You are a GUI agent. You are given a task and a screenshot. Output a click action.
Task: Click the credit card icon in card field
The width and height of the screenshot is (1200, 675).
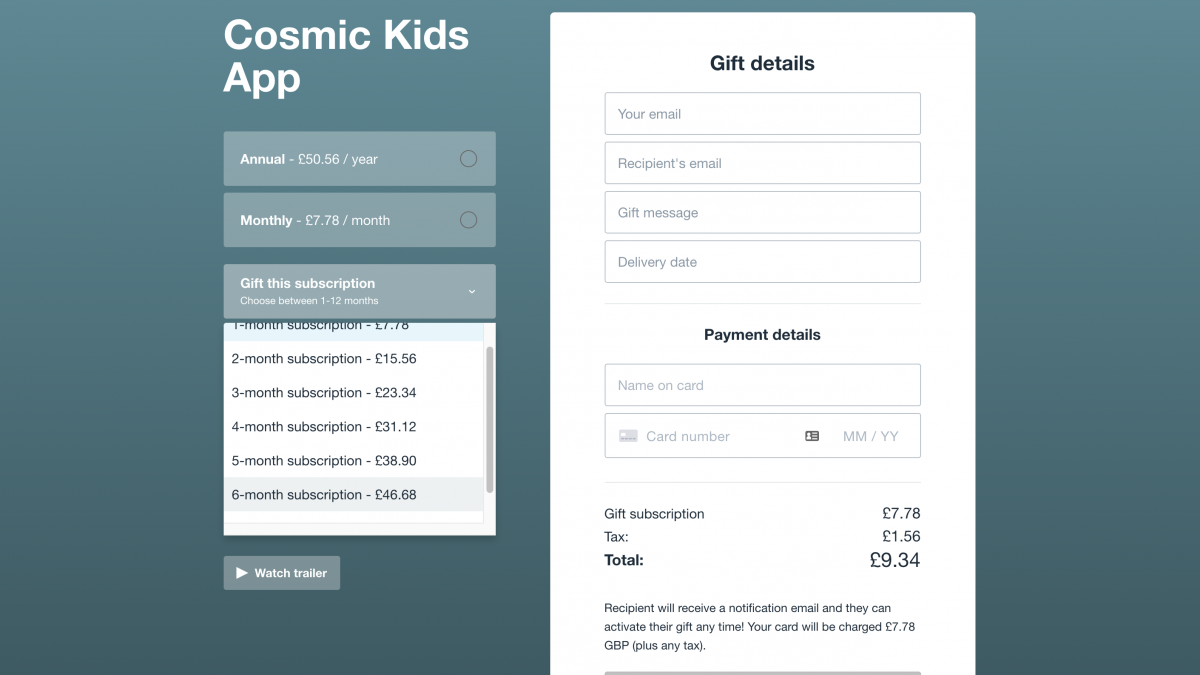(x=628, y=436)
